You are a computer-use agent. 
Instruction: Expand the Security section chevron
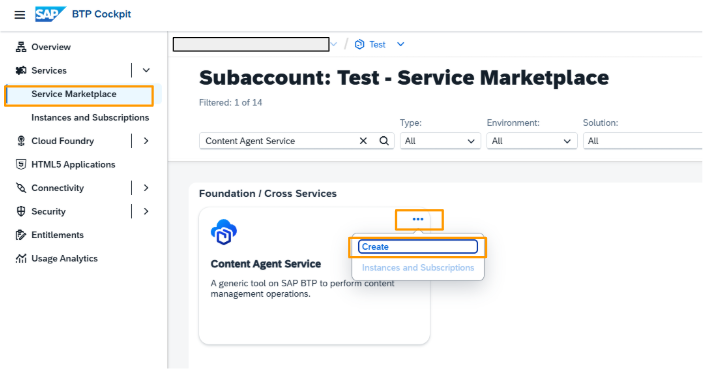pos(146,211)
